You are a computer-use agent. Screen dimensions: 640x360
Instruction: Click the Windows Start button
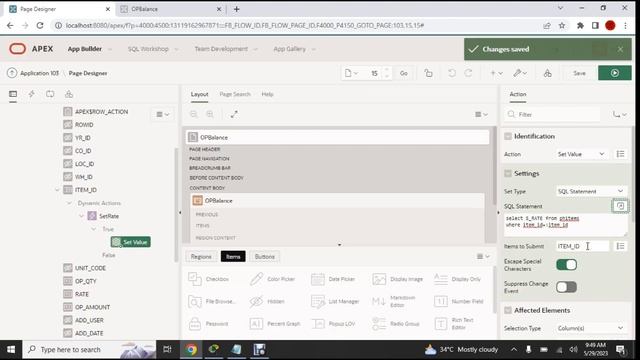[11, 349]
